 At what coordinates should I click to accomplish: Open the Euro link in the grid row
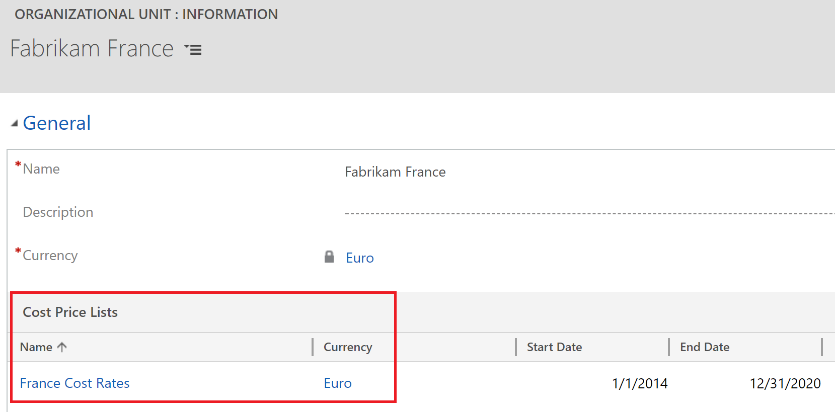pos(338,383)
